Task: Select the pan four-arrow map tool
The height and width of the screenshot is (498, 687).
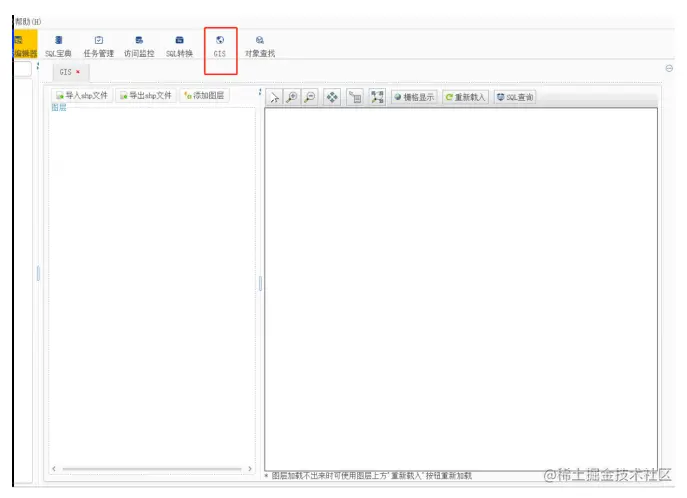Action: coord(332,97)
